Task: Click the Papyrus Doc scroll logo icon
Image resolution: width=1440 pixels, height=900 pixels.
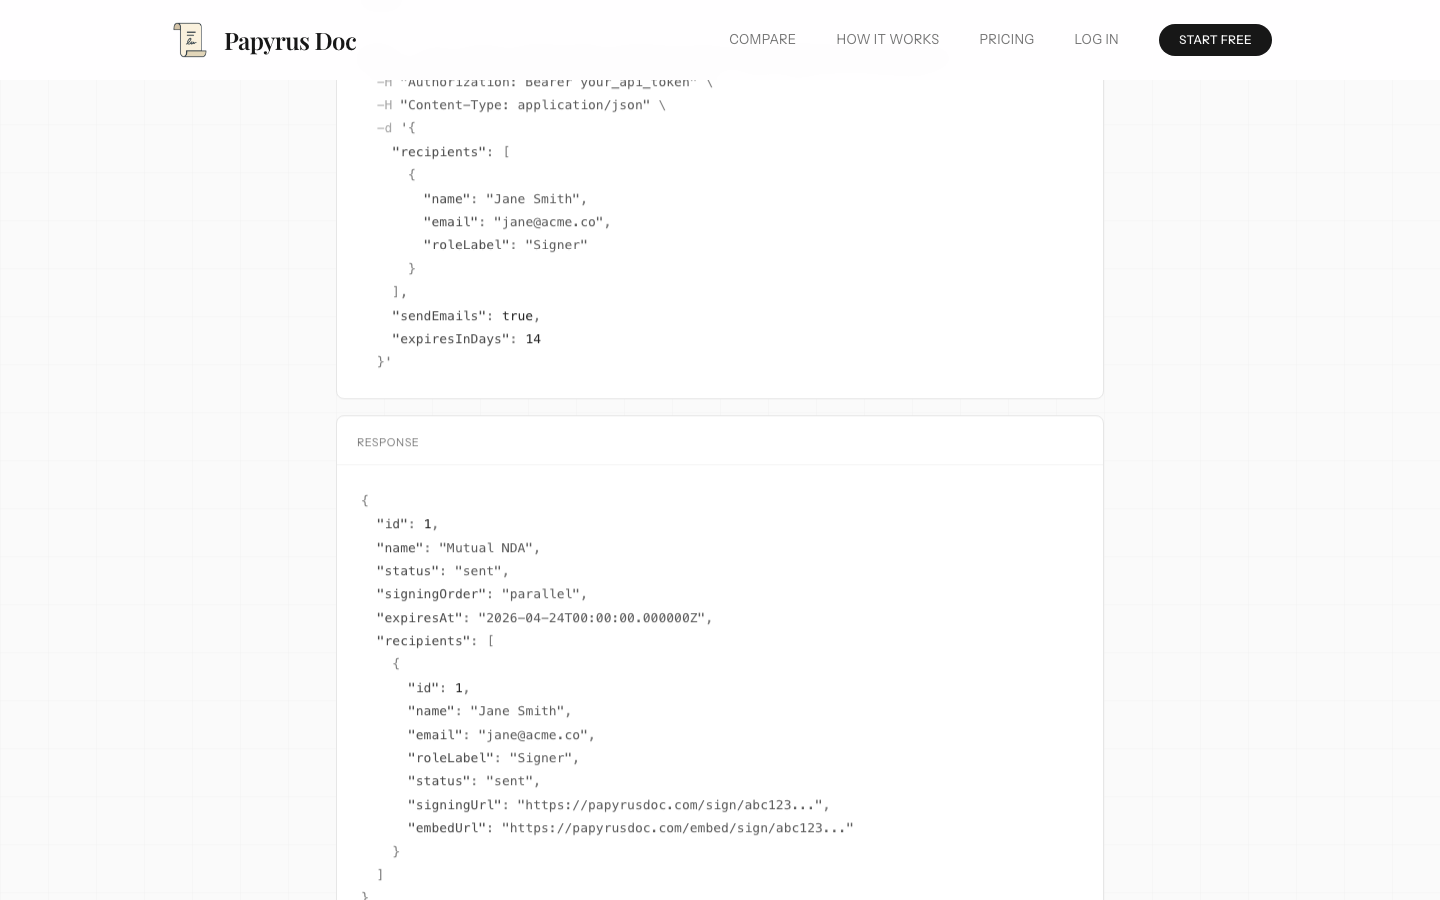Action: point(190,40)
